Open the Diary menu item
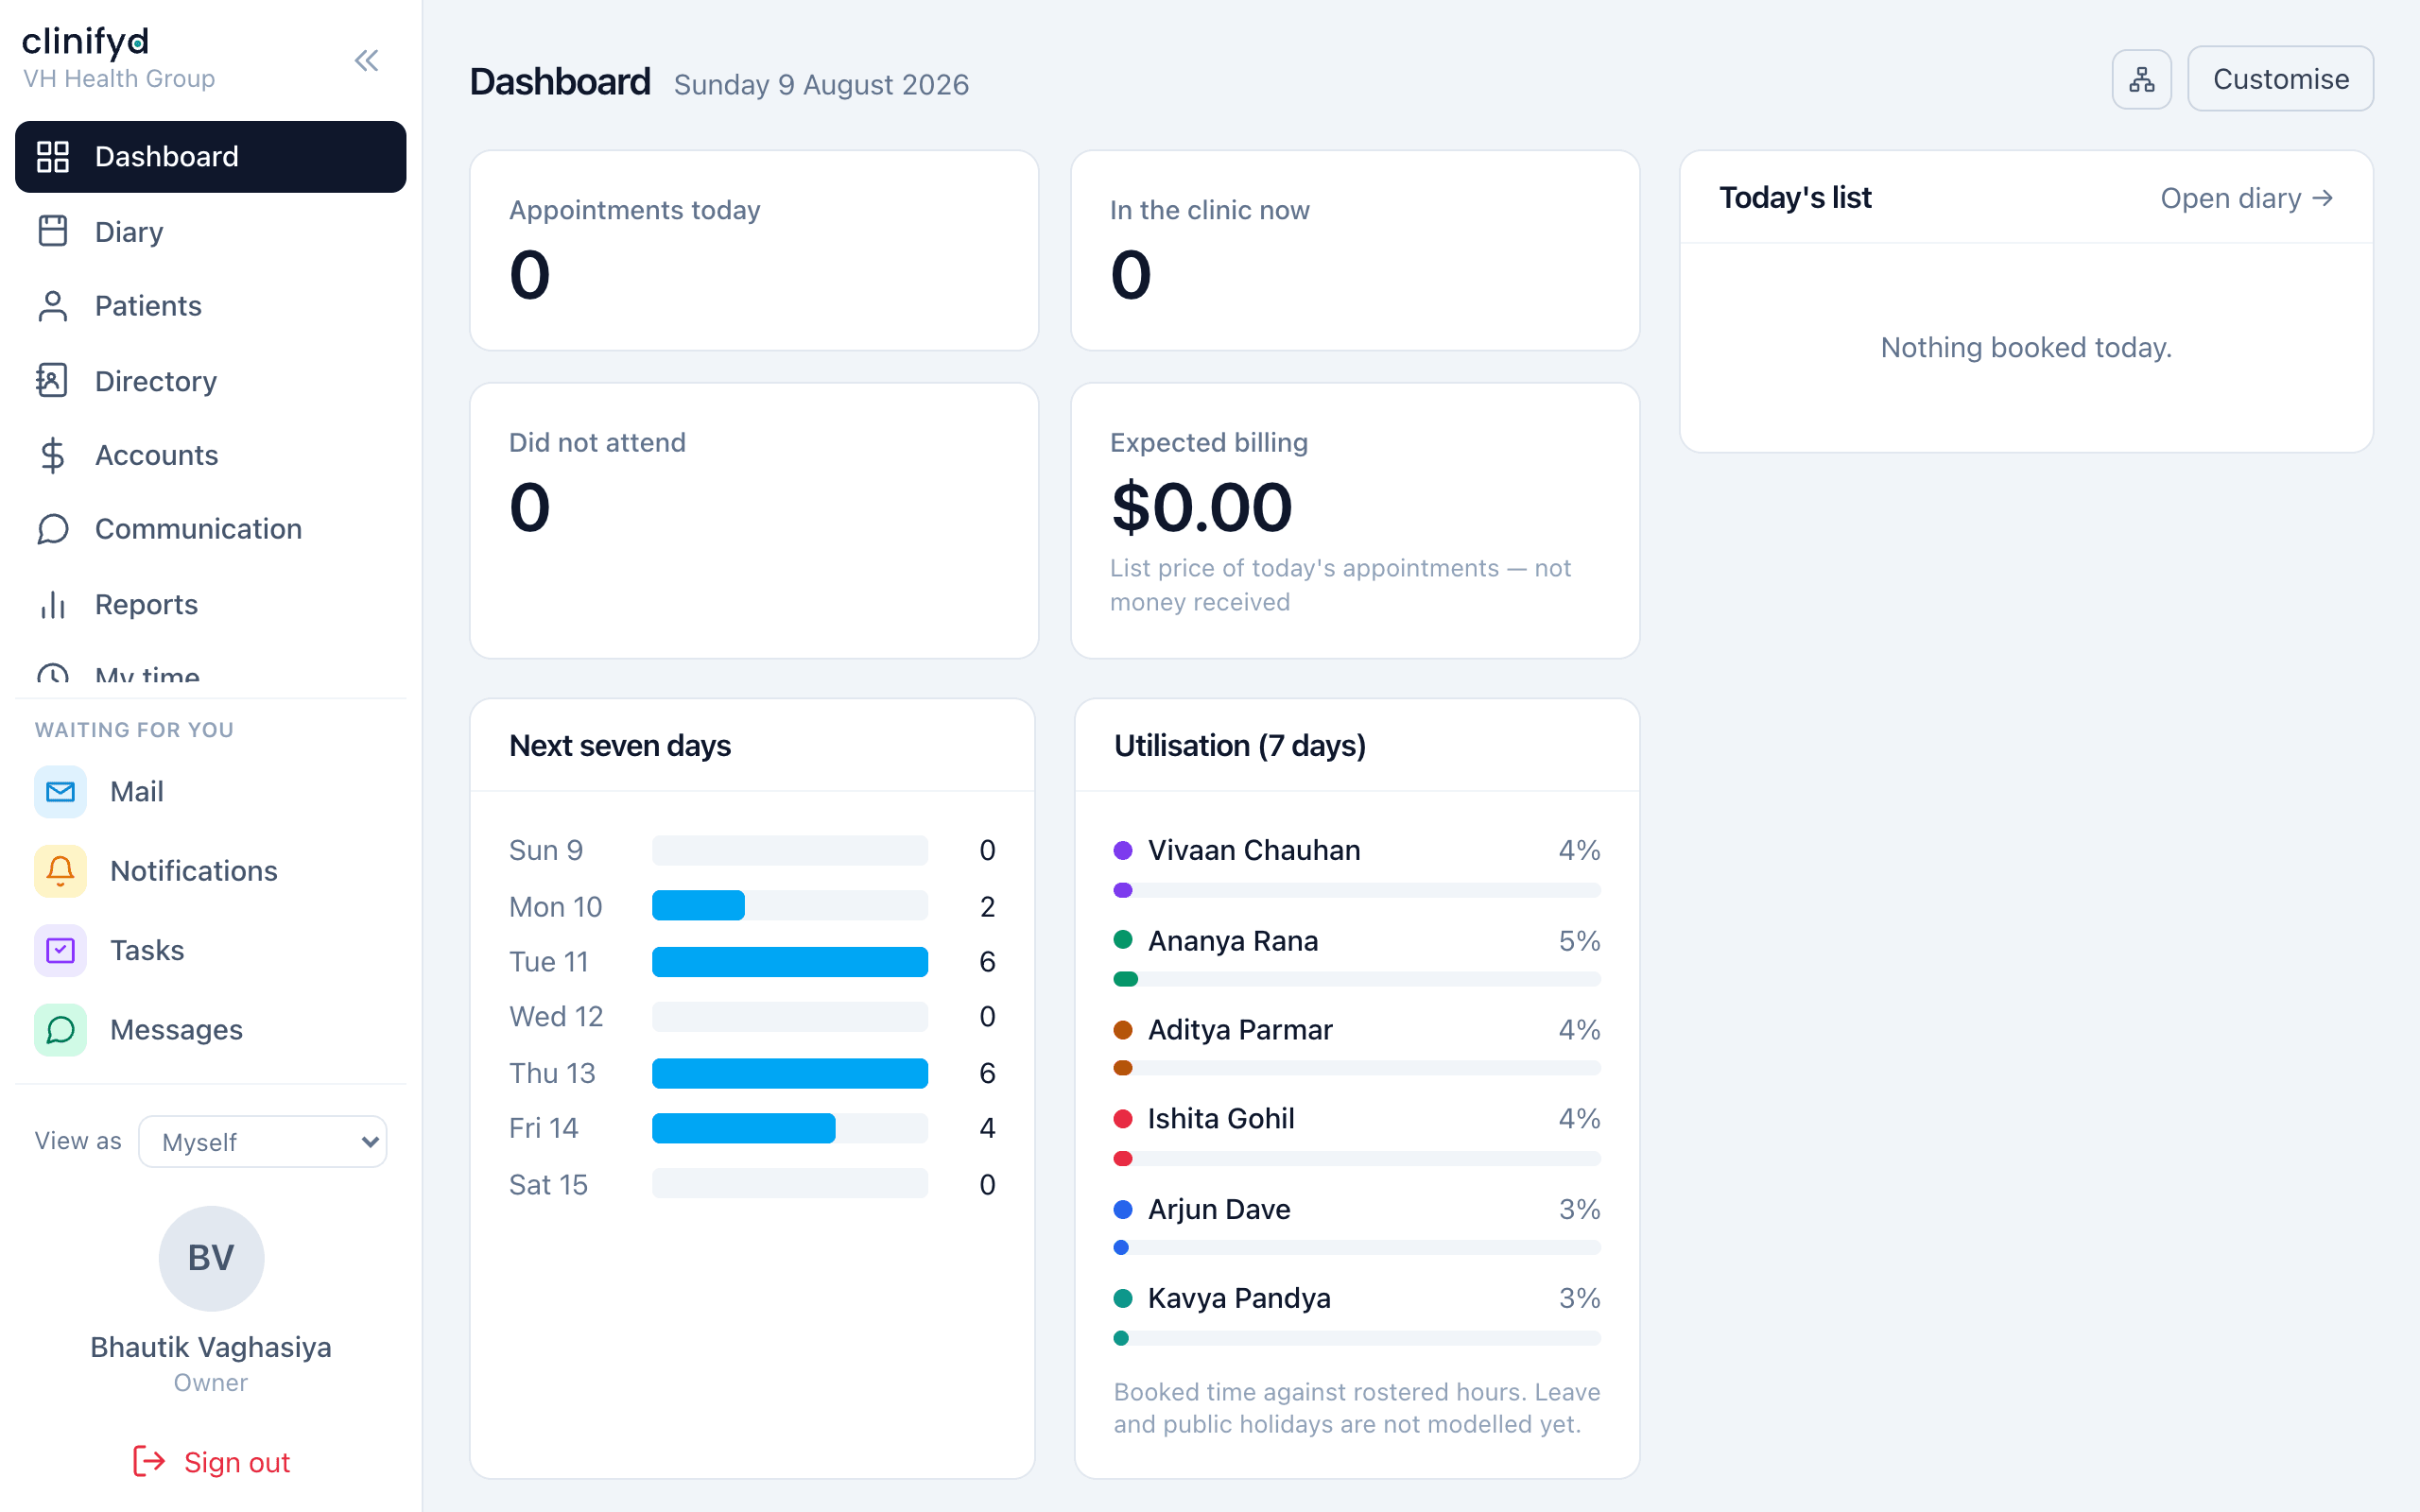The image size is (2420, 1512). pos(211,231)
